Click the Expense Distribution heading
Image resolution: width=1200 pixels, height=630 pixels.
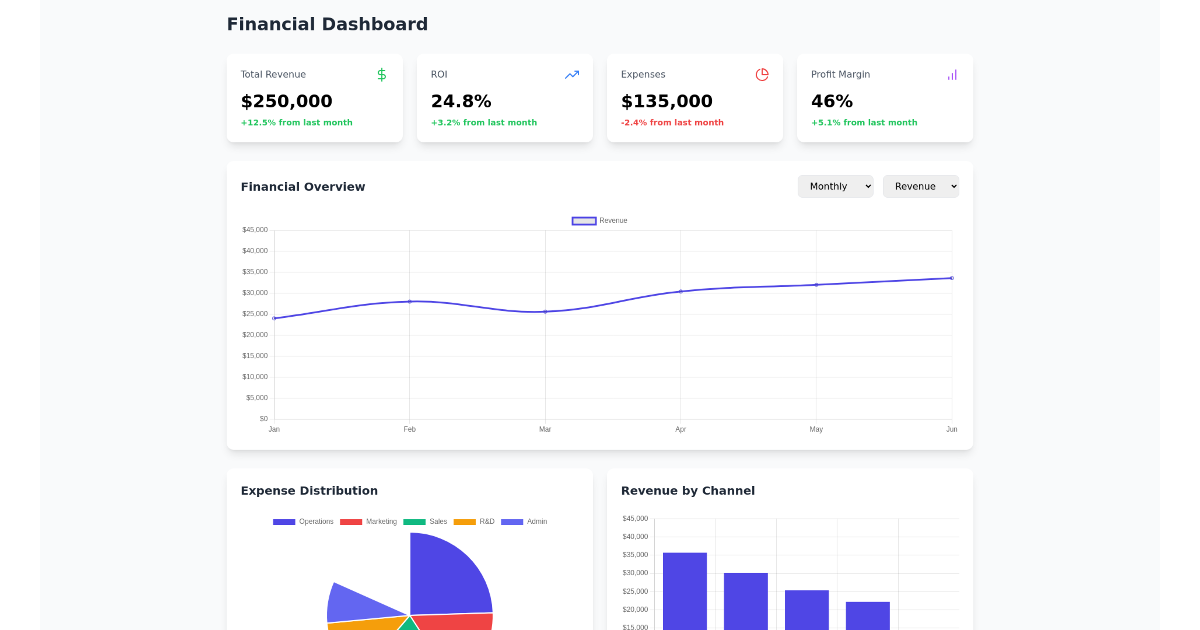pyautogui.click(x=309, y=491)
